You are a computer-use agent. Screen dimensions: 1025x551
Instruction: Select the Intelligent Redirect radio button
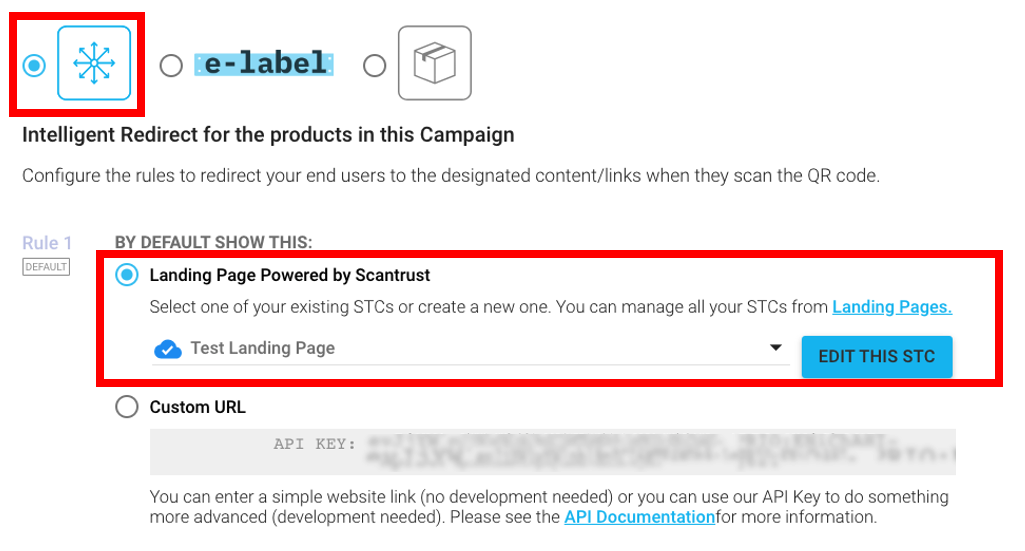(34, 65)
